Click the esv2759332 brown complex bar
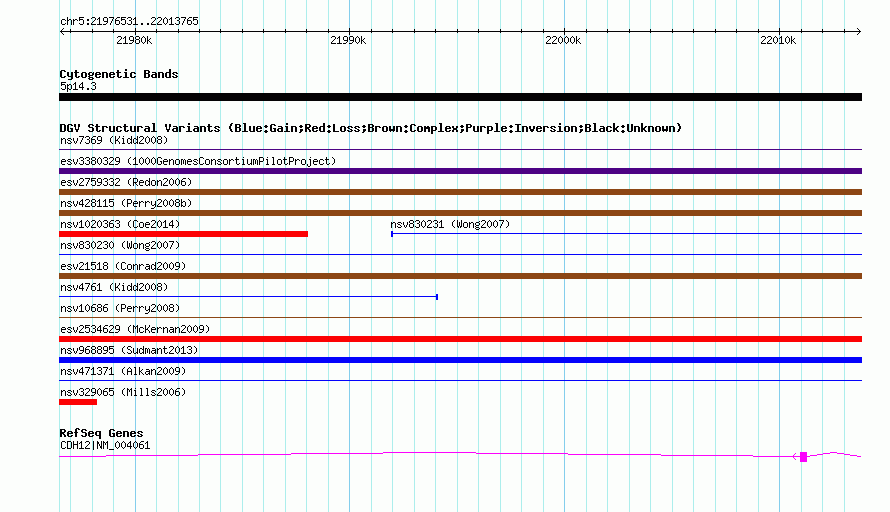Screen dimensions: 890x512 click(x=460, y=192)
